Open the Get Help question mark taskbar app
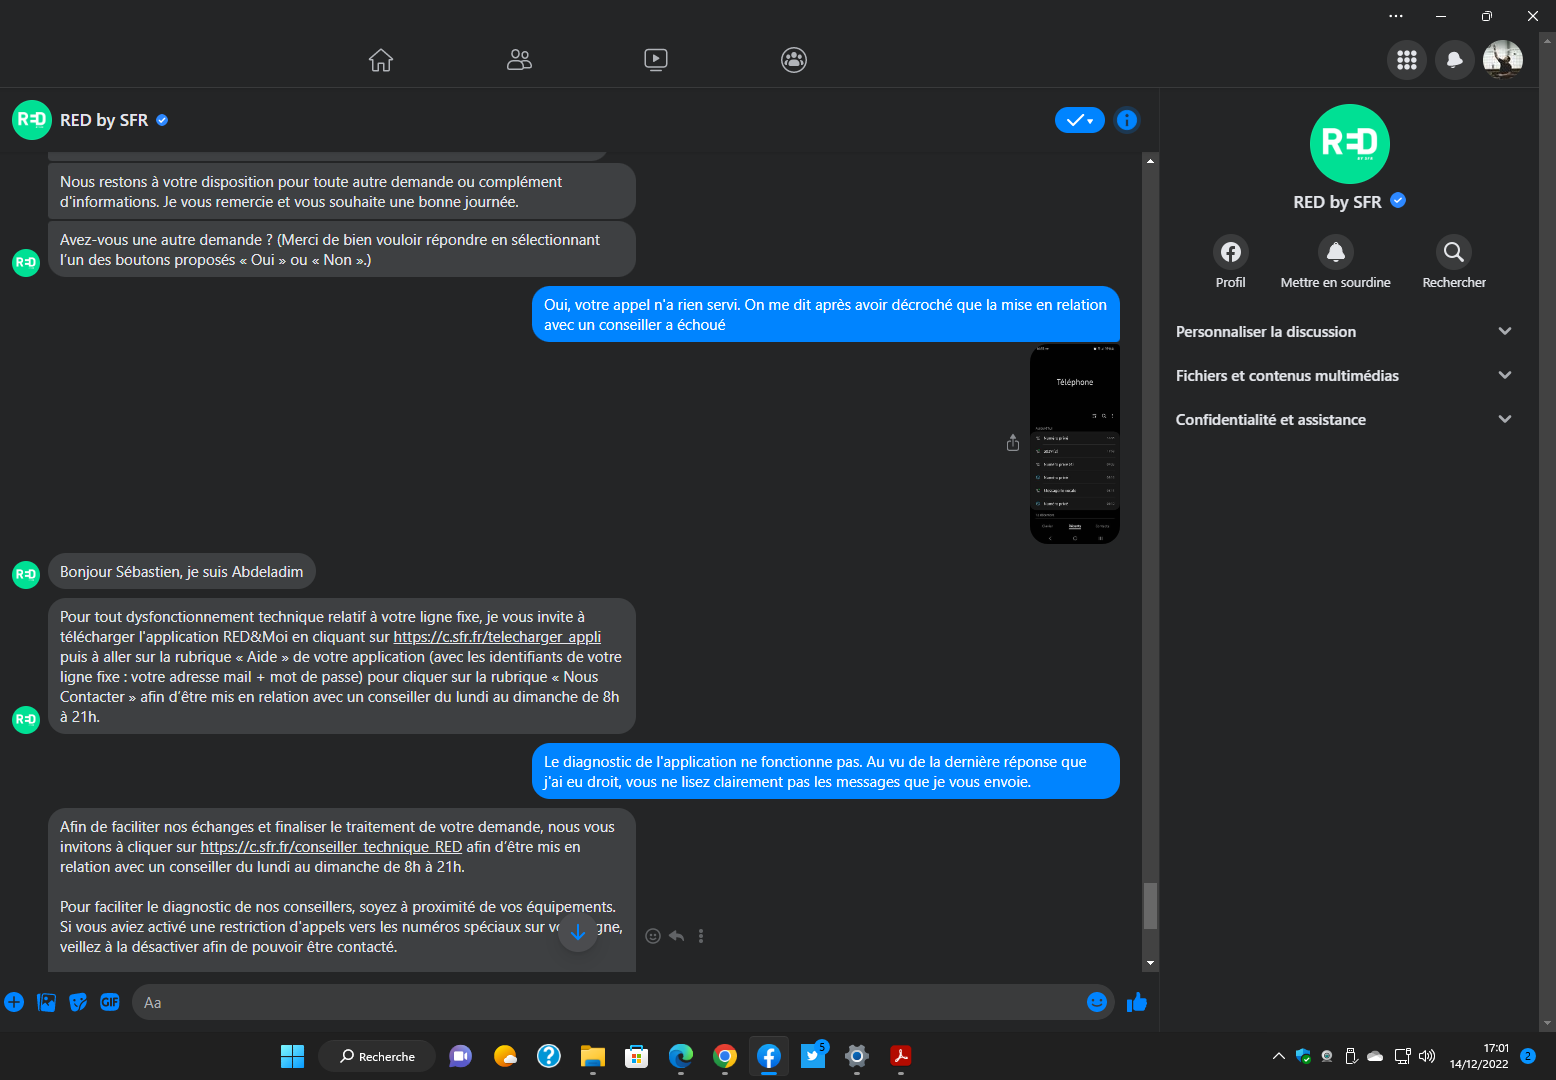The height and width of the screenshot is (1080, 1556). pos(549,1056)
